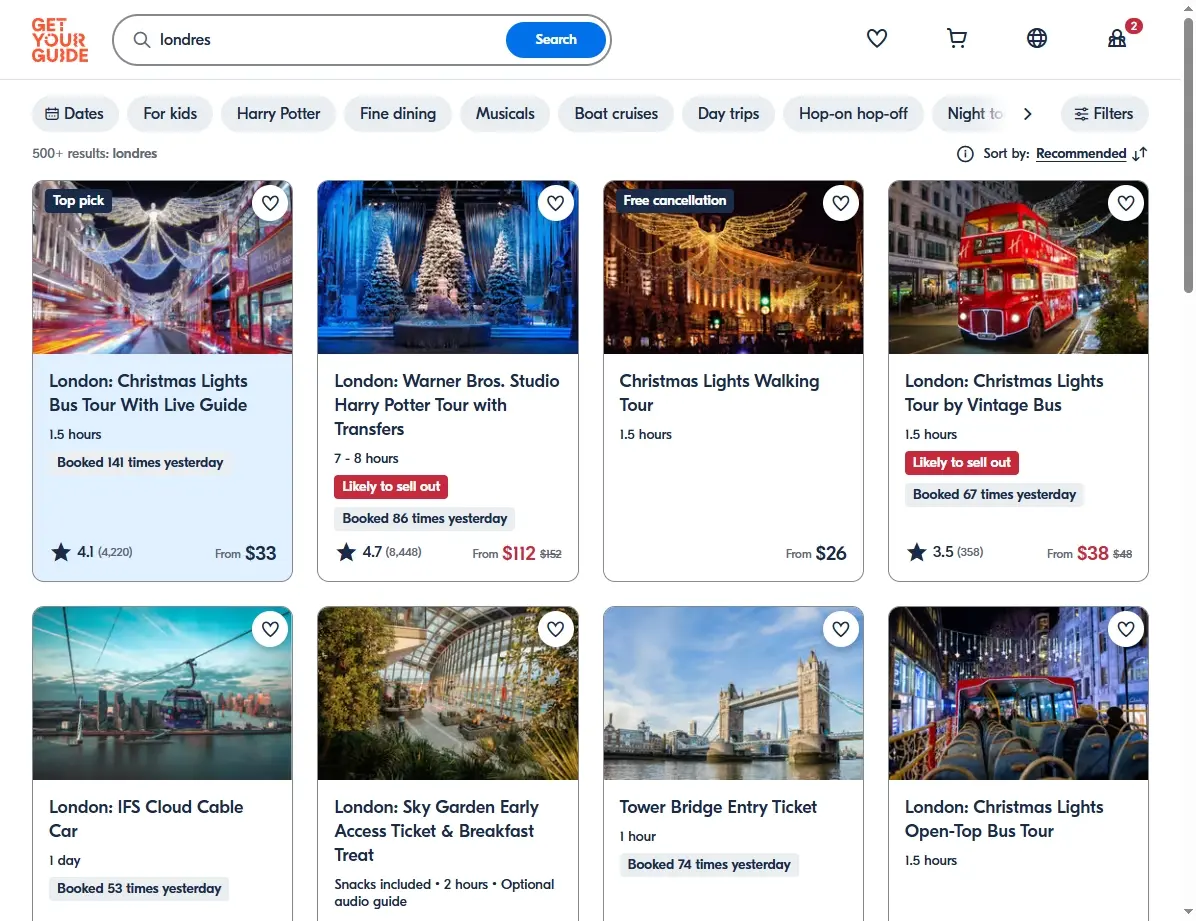Viewport: 1196px width, 921px height.
Task: Select the Harry Potter category chip
Action: [278, 114]
